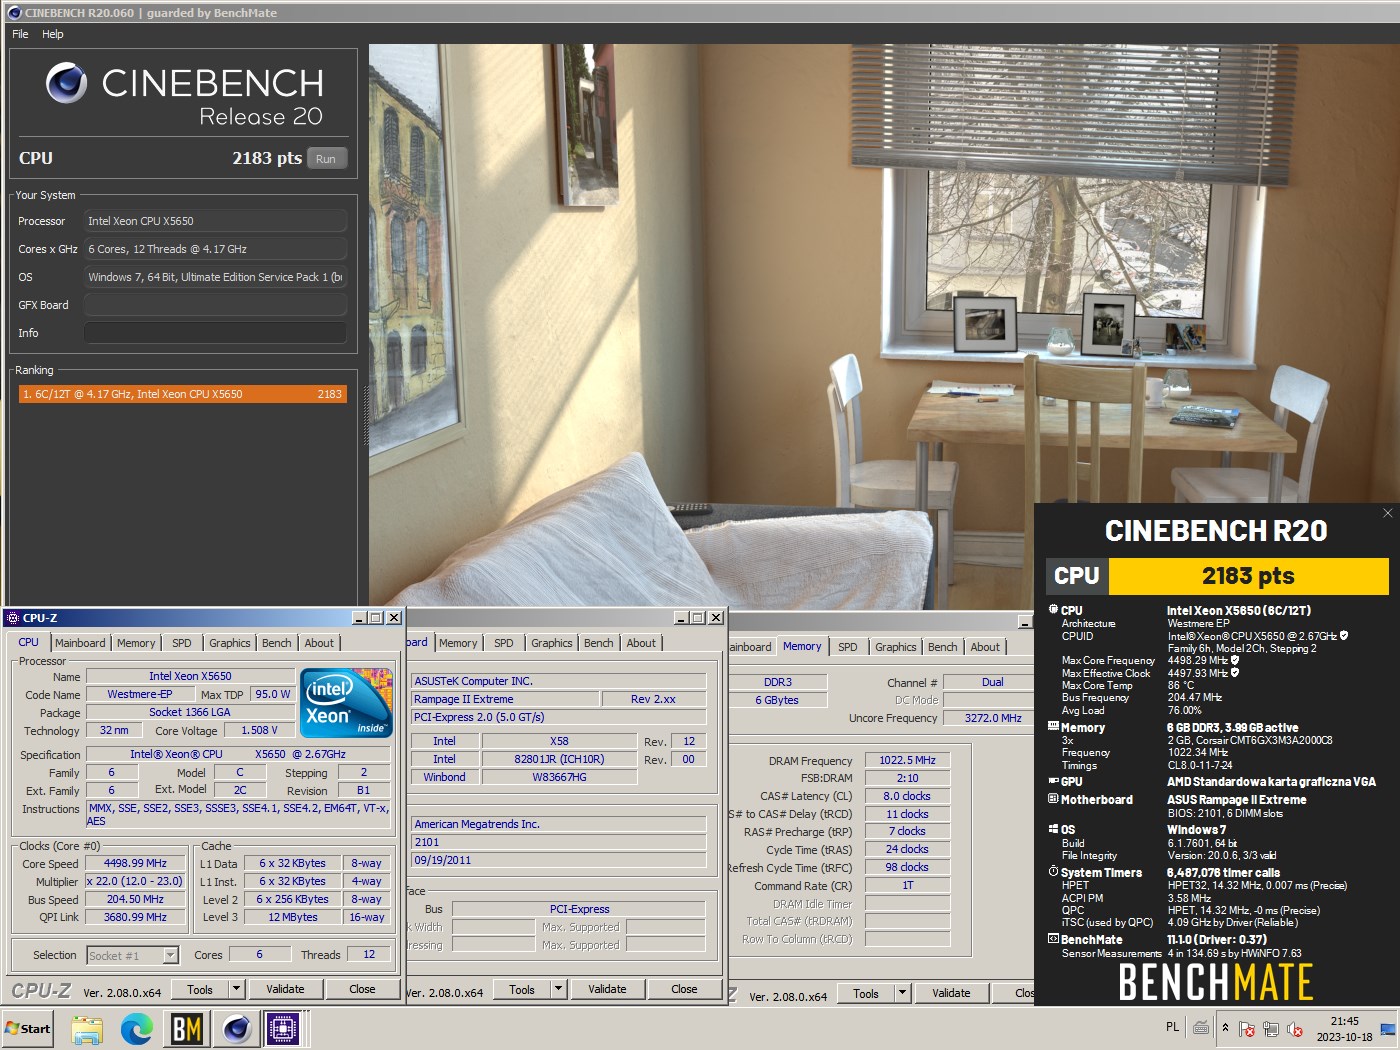Click the Cinebench logo sphere icon
This screenshot has width=1400, height=1050.
point(67,83)
